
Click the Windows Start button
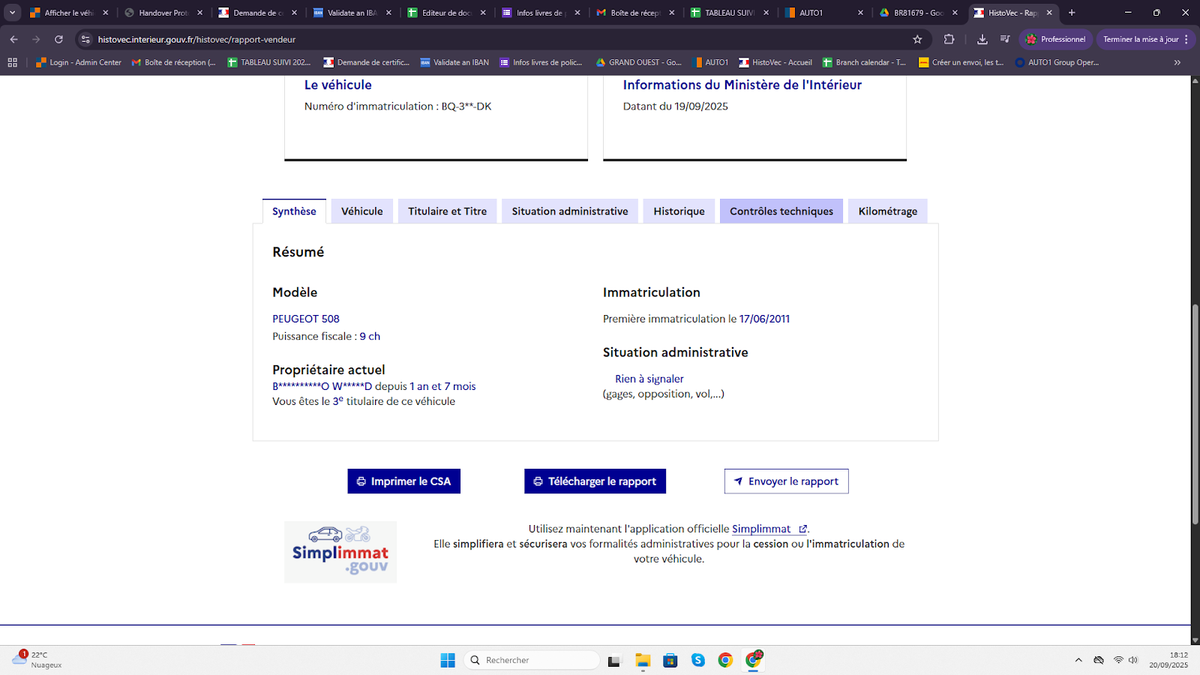(447, 660)
